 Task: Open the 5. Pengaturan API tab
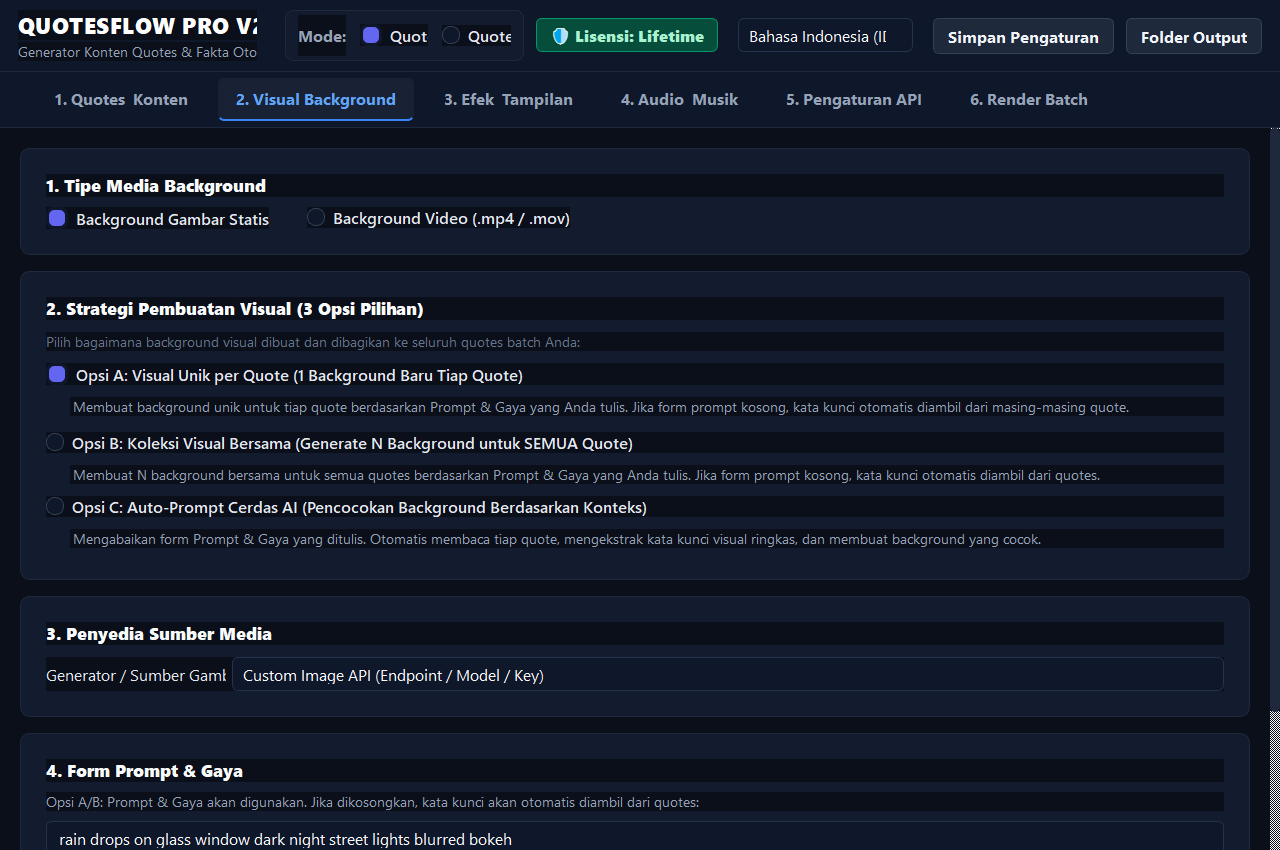click(x=853, y=99)
